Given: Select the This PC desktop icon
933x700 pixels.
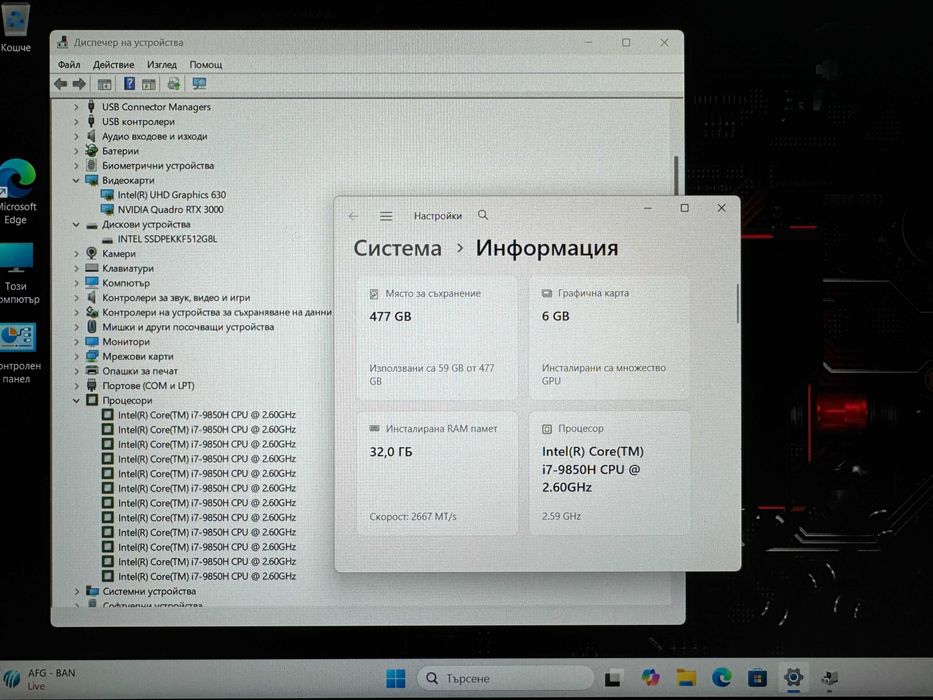Looking at the screenshot, I should pyautogui.click(x=17, y=273).
